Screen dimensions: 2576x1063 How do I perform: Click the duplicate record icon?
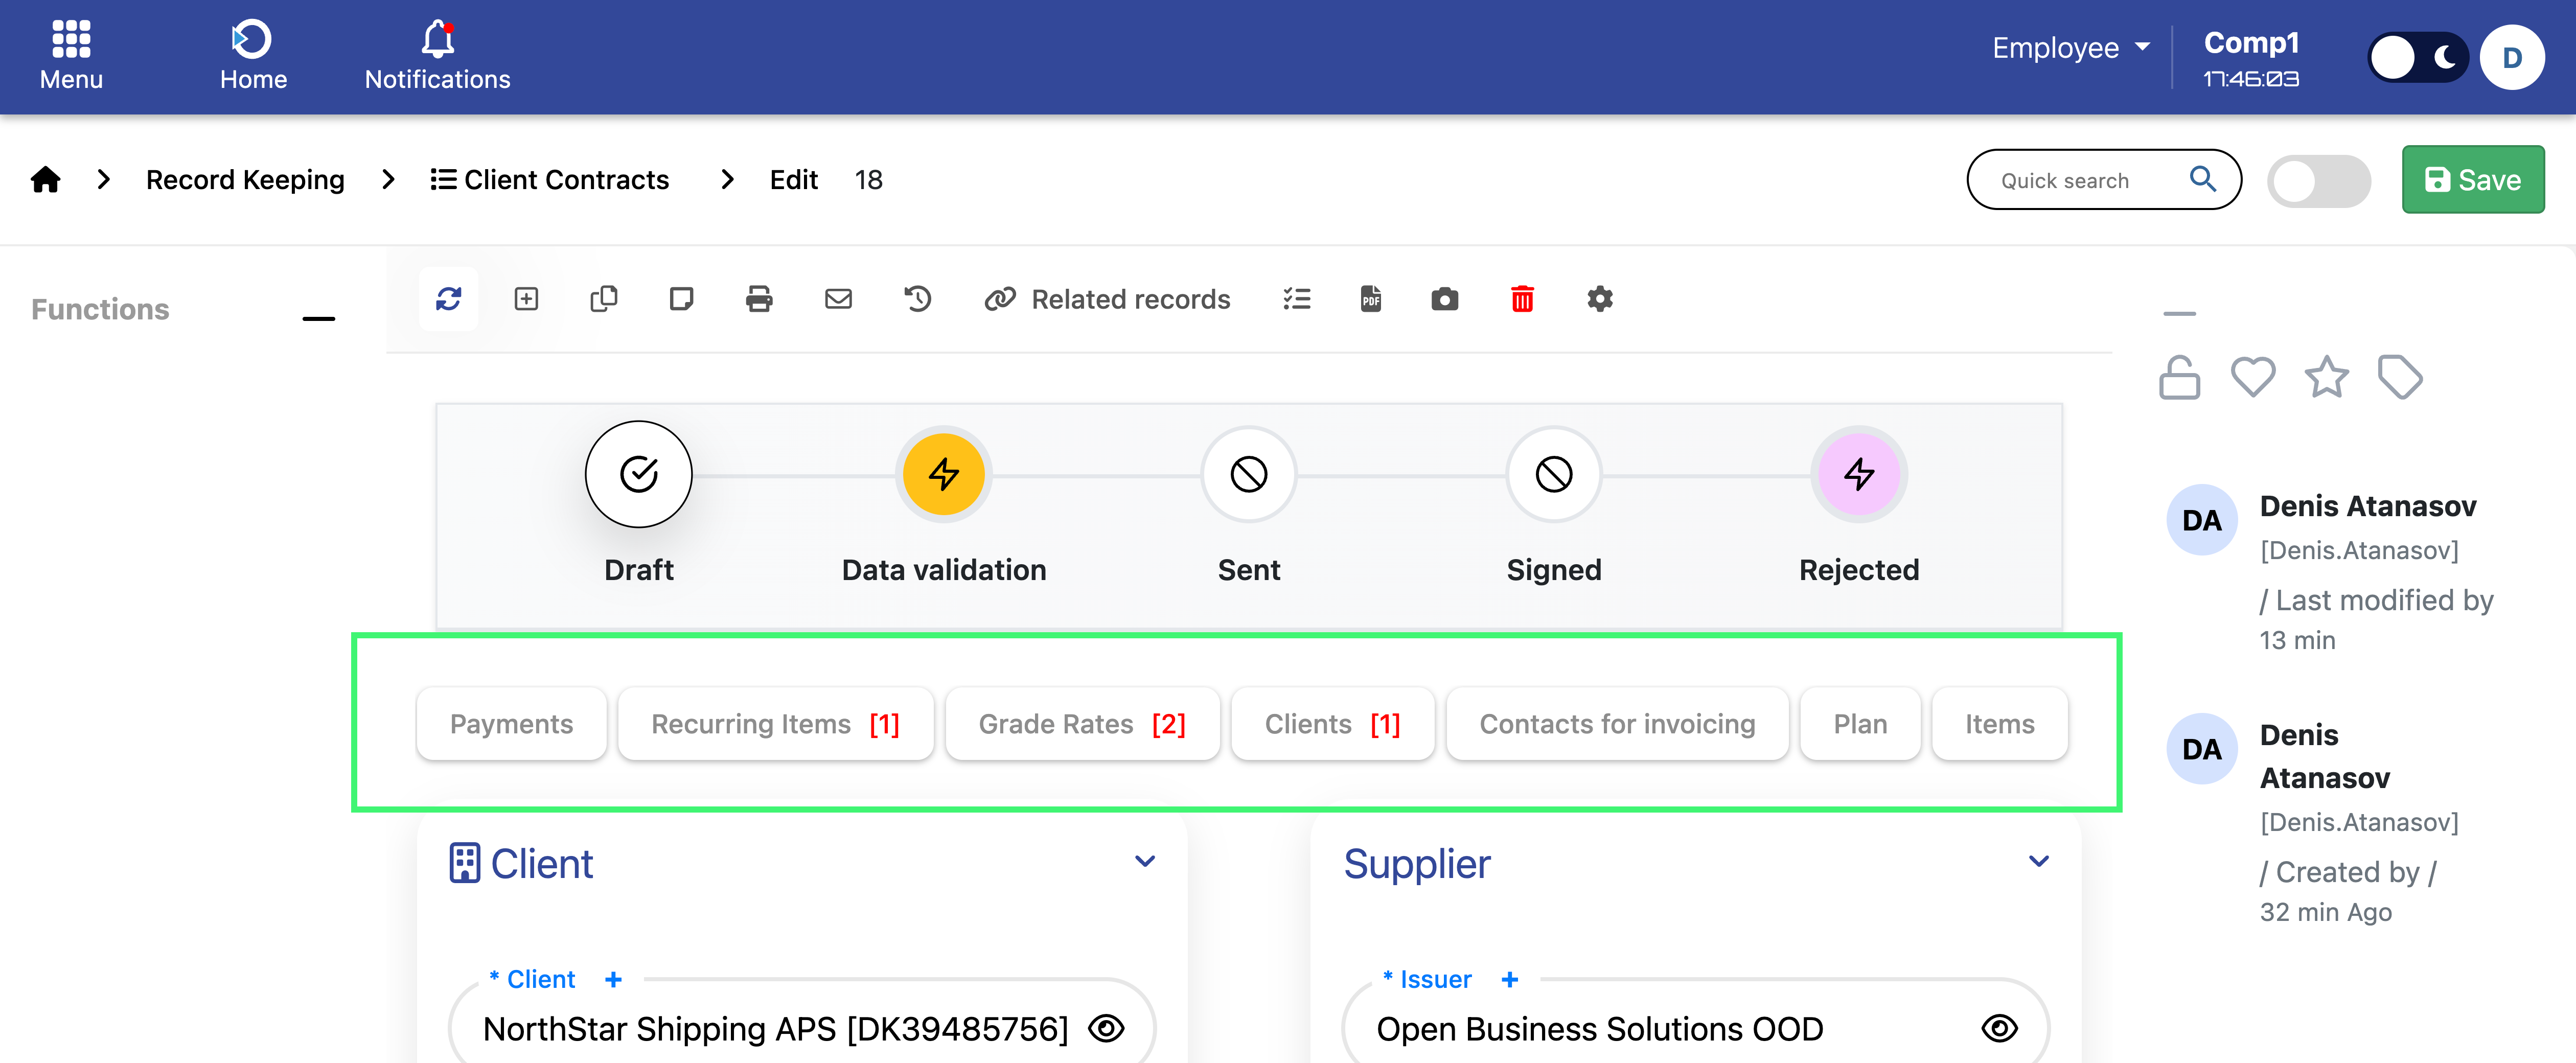tap(604, 299)
